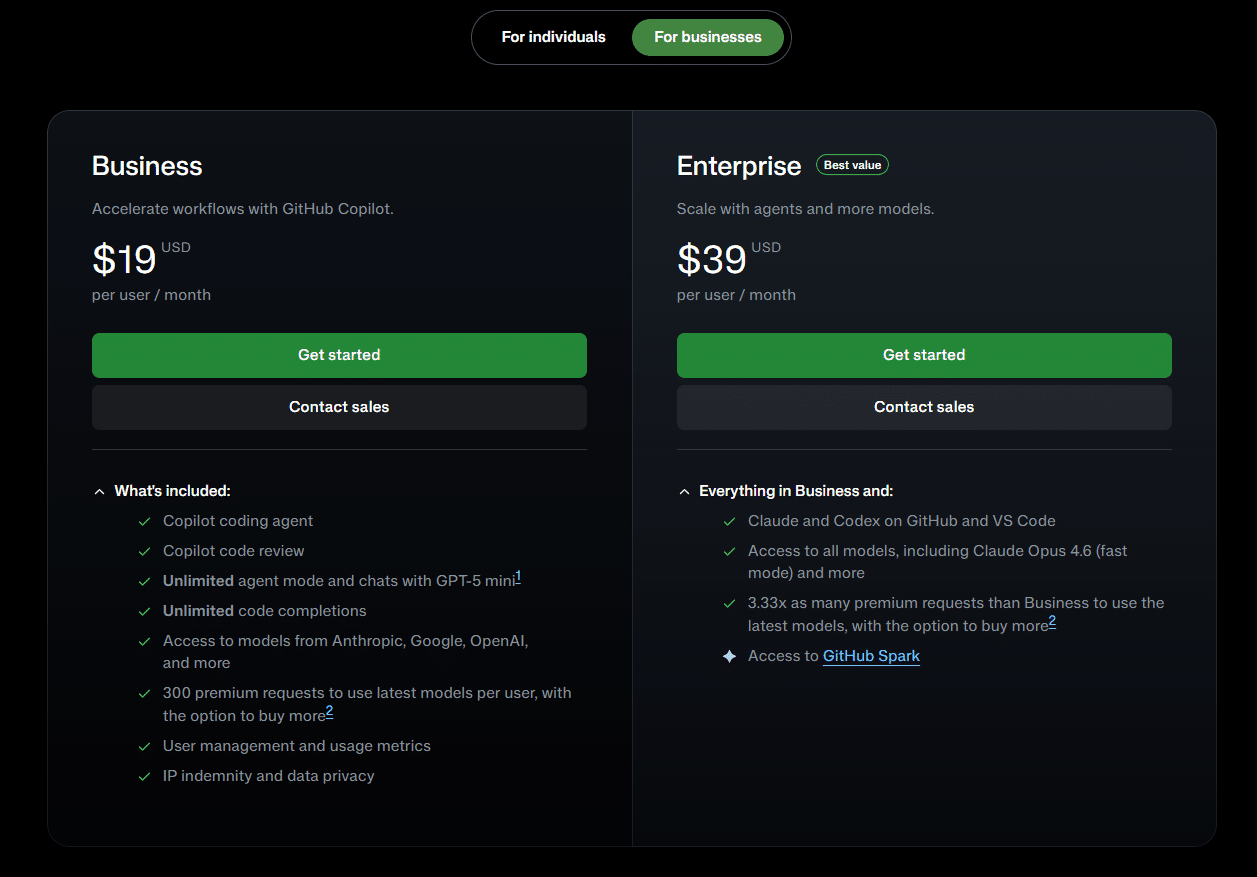Click the checkmark beside Copilot coding agent

click(144, 521)
